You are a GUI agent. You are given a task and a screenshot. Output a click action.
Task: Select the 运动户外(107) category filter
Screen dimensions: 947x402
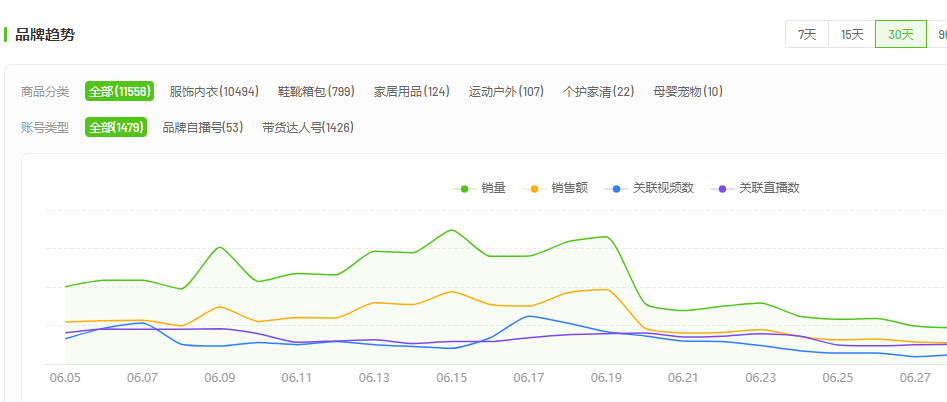pos(506,92)
